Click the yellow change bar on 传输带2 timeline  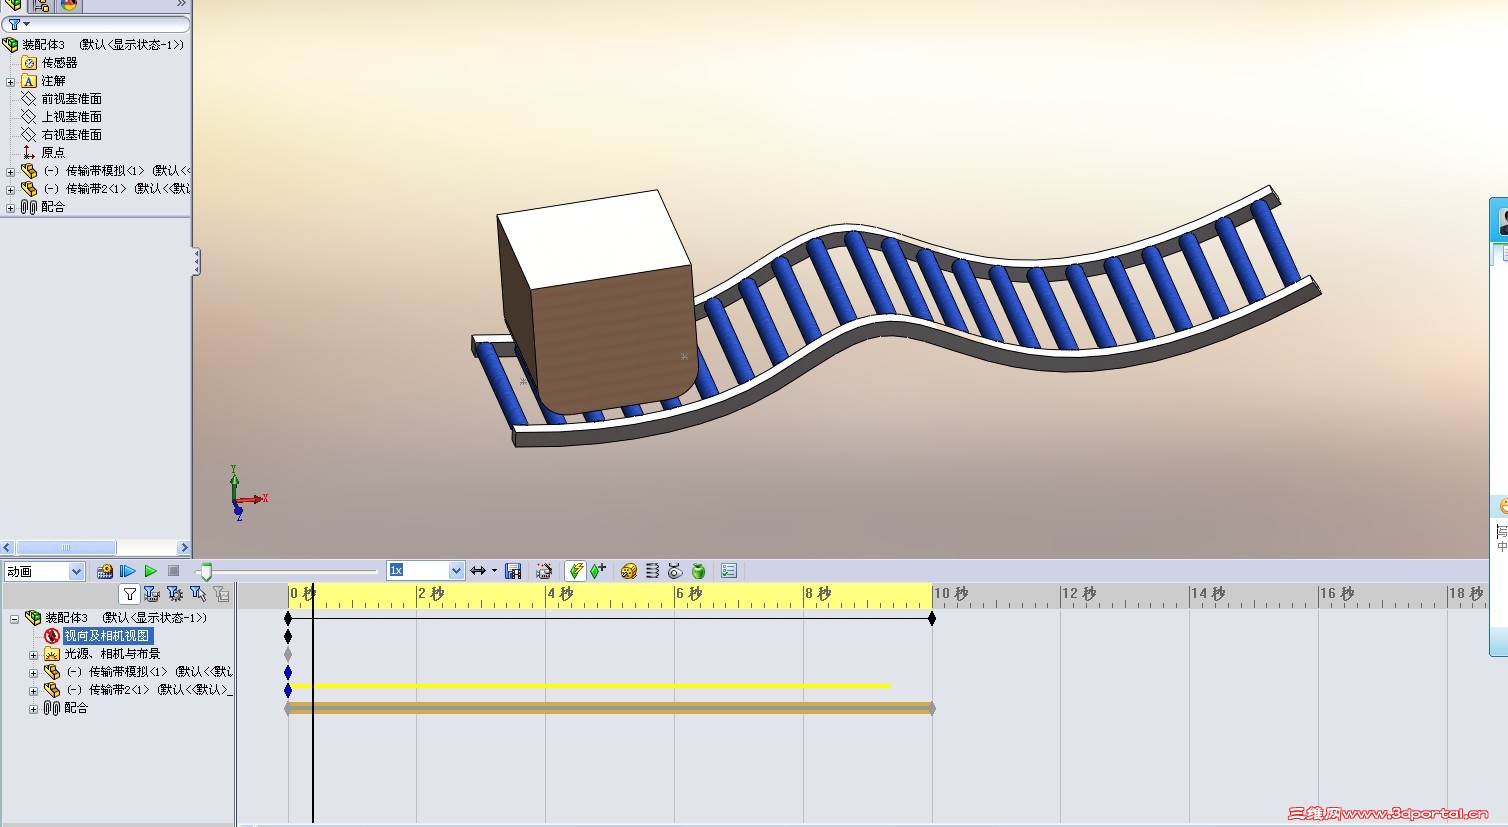click(590, 686)
